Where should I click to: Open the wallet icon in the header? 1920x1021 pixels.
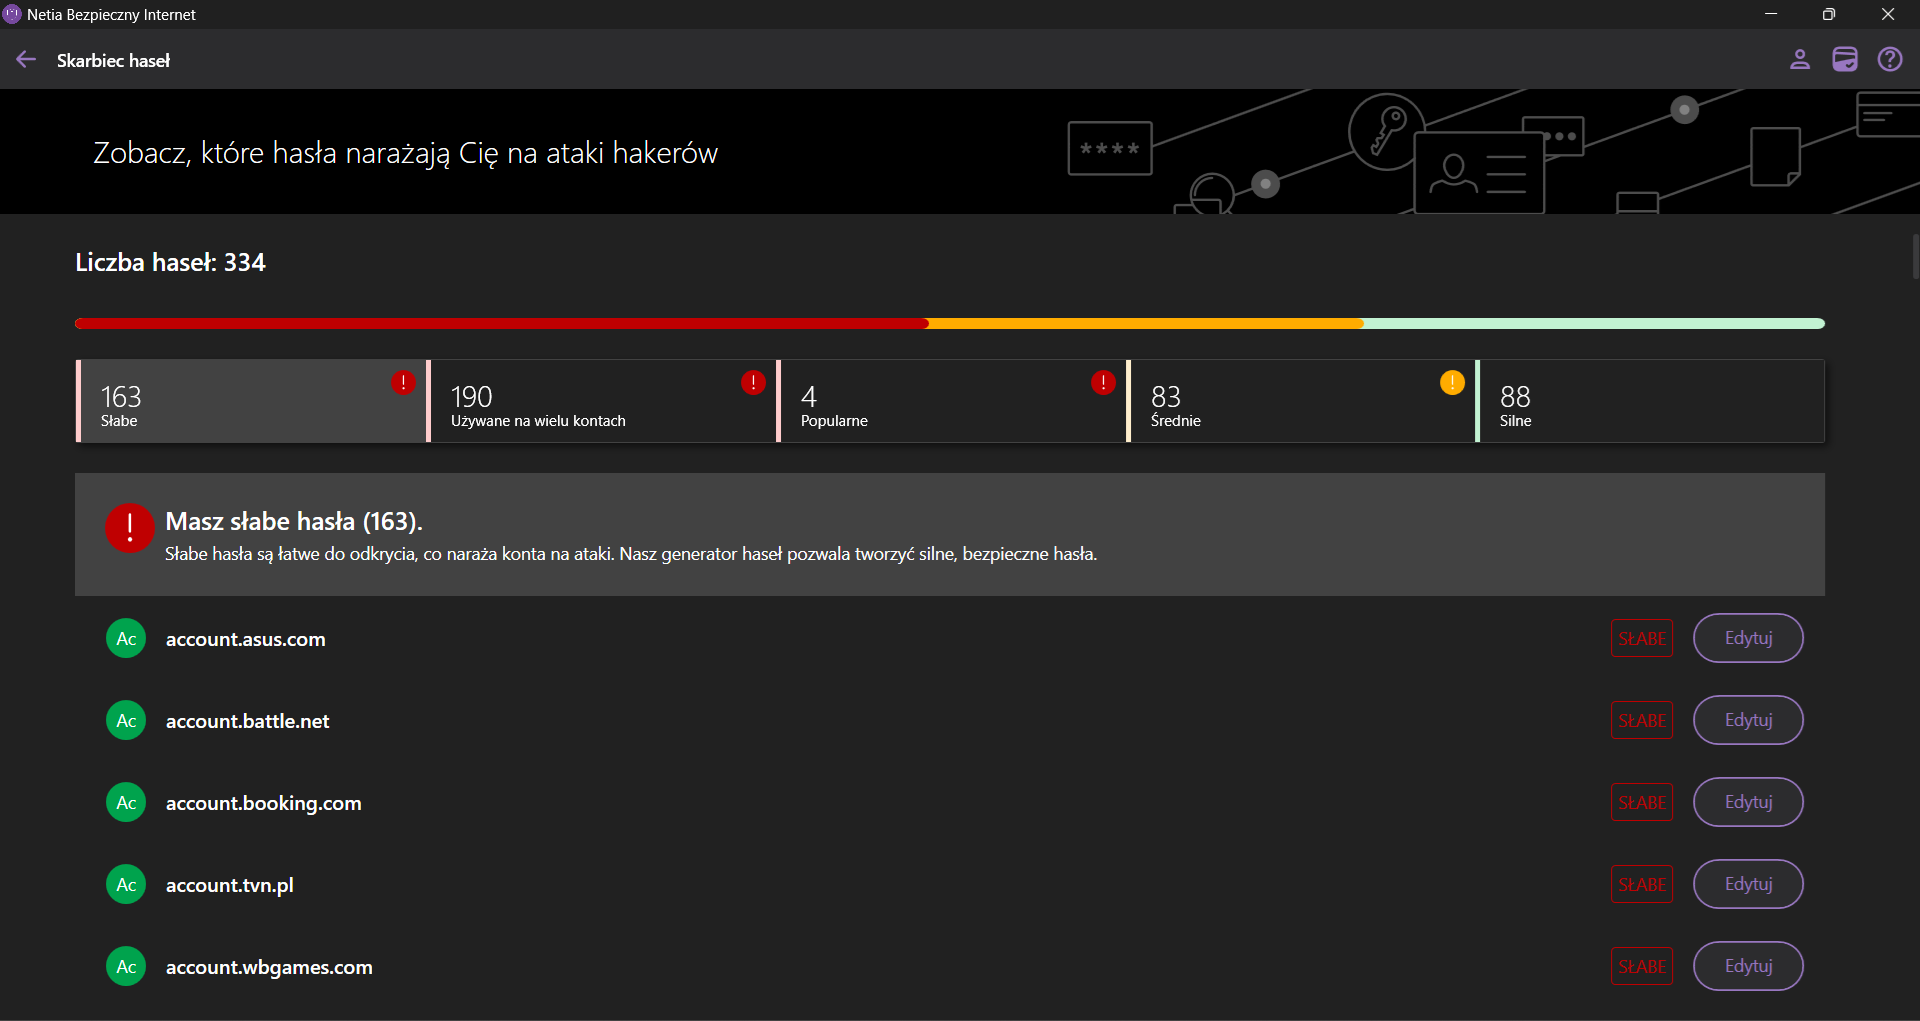coord(1845,60)
